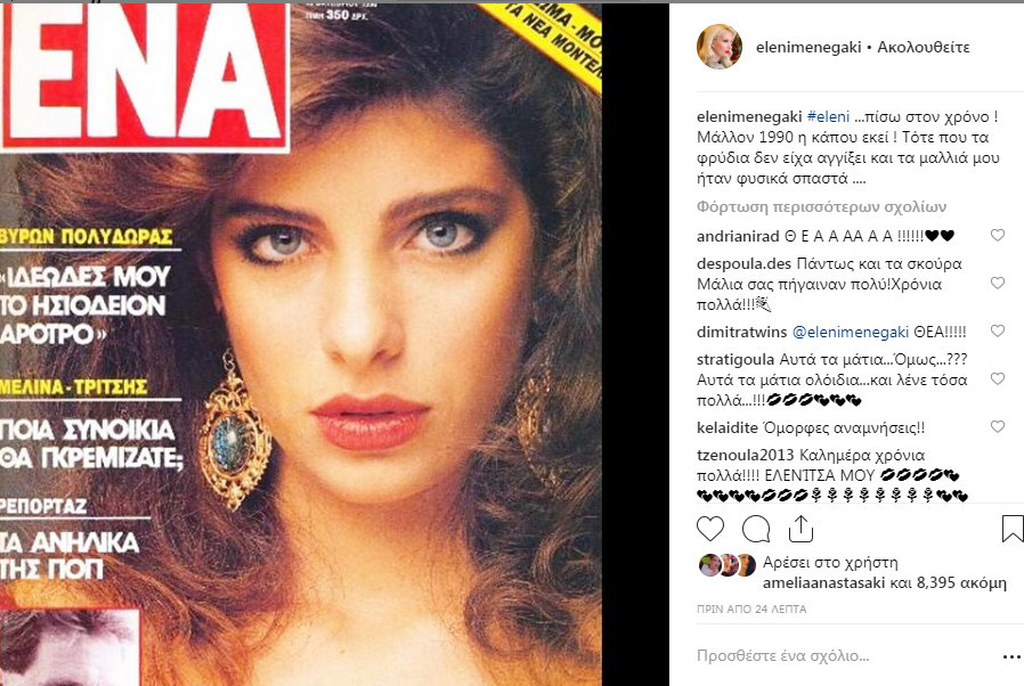Open the @elenimenegaki mention link
Screen dimensions: 1024x686
pos(850,332)
